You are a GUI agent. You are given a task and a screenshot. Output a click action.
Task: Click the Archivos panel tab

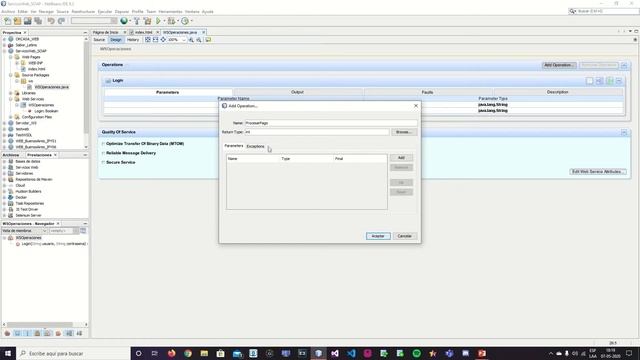tap(11, 155)
